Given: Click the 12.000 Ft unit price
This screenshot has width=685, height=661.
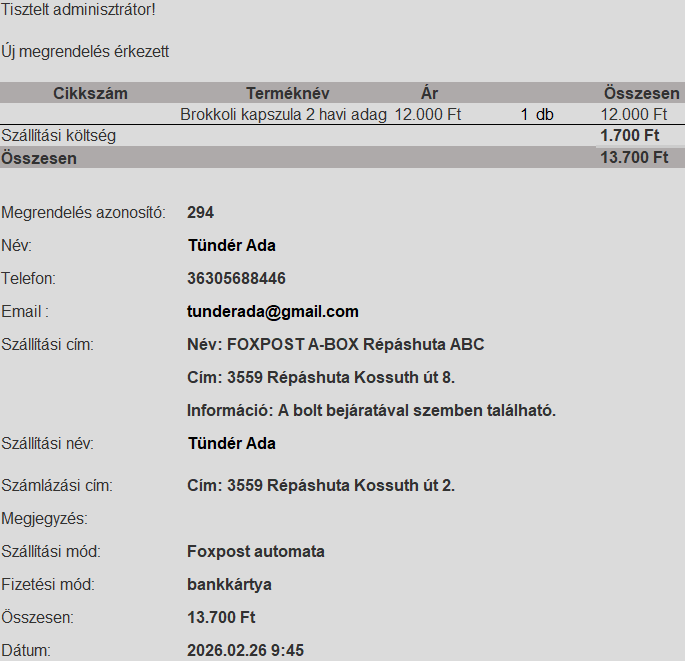Looking at the screenshot, I should point(428,115).
